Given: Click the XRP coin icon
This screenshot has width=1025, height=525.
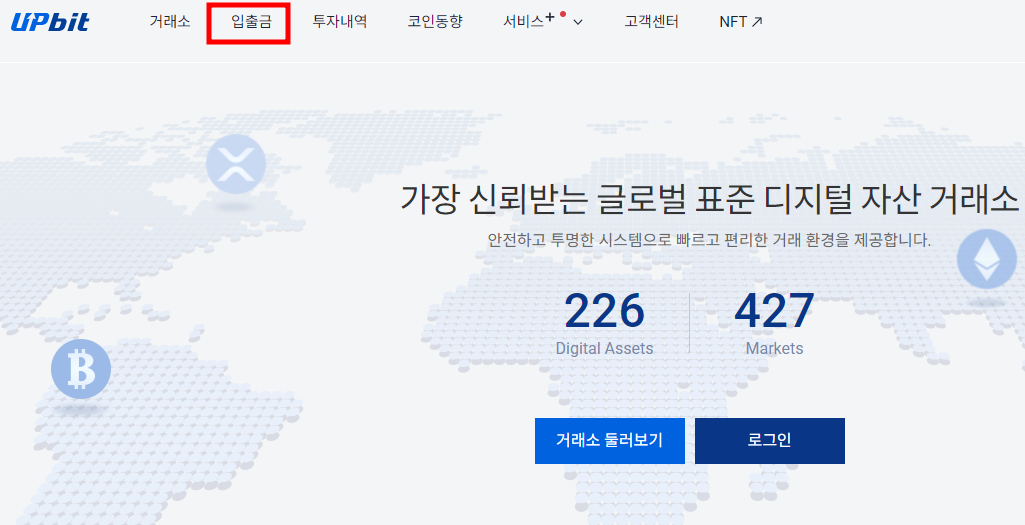Looking at the screenshot, I should pos(236,164).
